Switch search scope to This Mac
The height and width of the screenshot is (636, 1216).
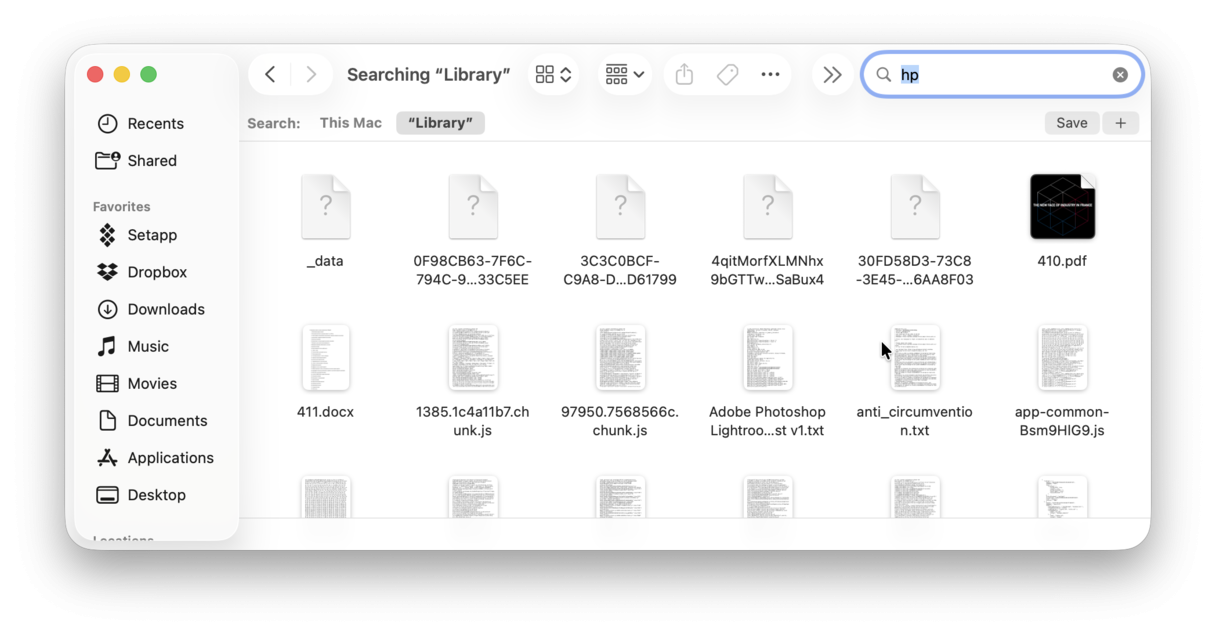tap(350, 122)
